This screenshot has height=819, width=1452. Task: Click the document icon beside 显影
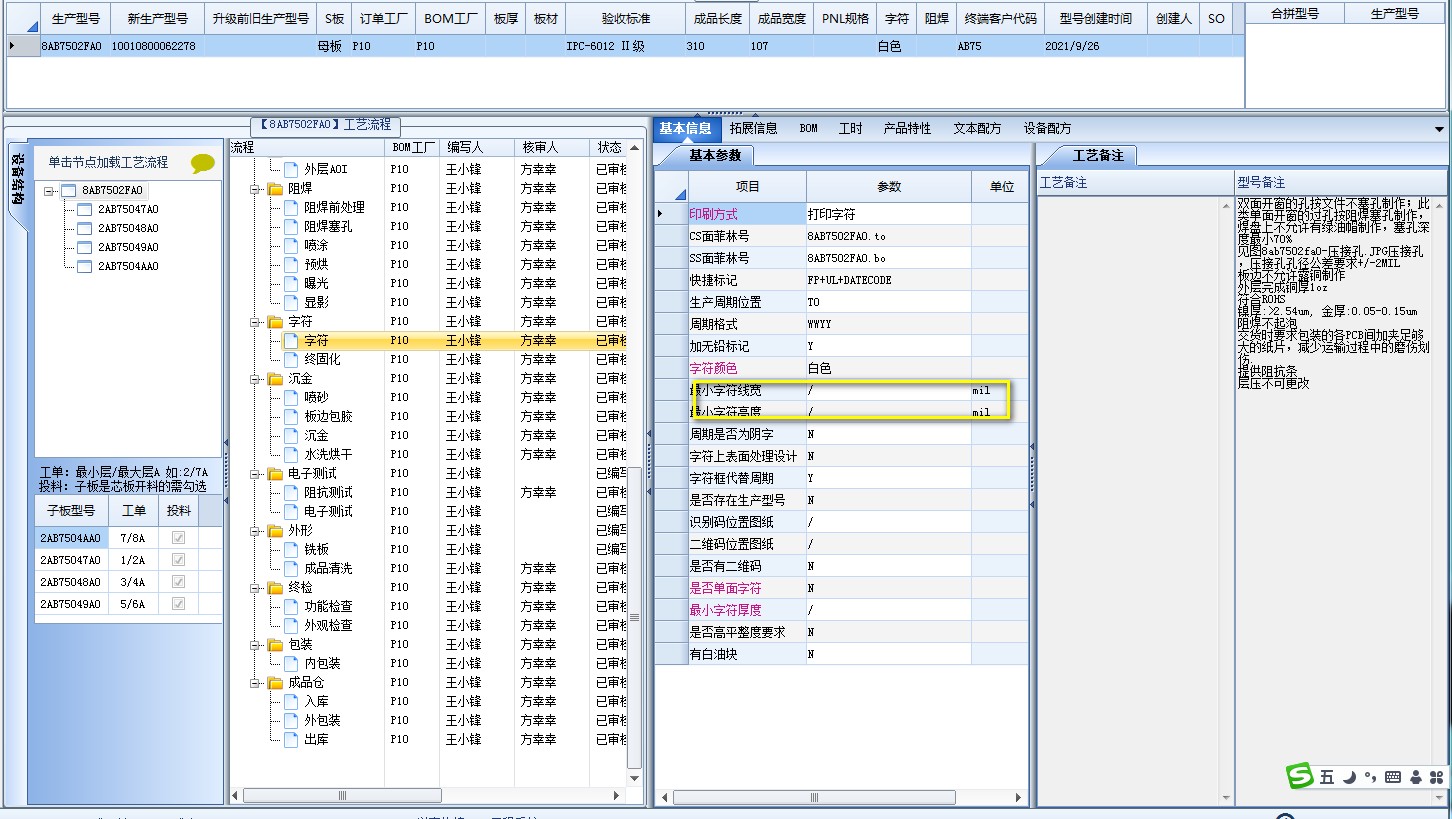pos(291,302)
